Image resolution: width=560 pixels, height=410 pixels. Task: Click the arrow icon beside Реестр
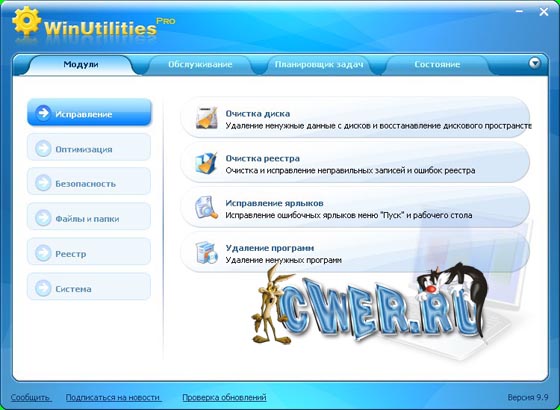[43, 253]
